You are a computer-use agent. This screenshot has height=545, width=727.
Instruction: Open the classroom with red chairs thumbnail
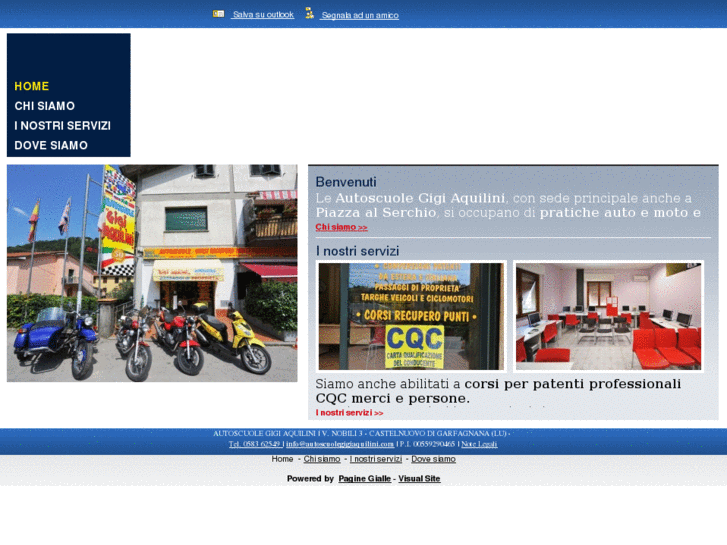[x=608, y=316]
